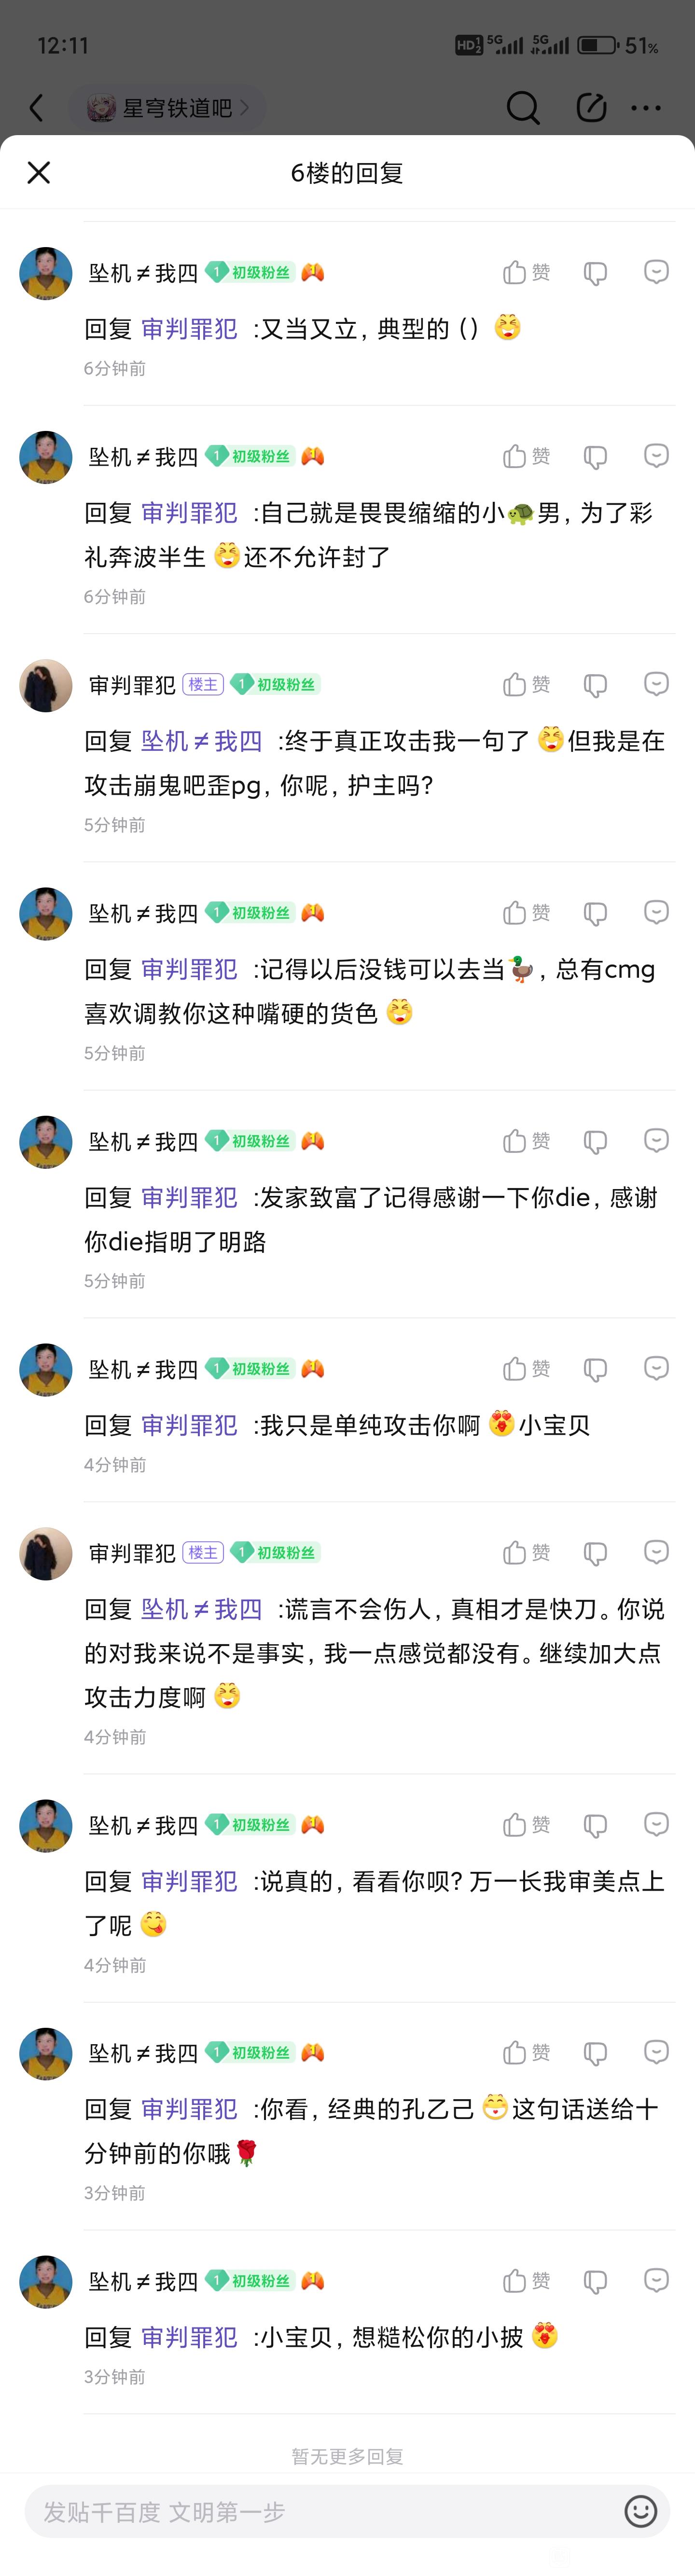The image size is (695, 2576).
Task: Tap comment icon on 小宝贝，想糙松 reply
Action: (656, 2281)
